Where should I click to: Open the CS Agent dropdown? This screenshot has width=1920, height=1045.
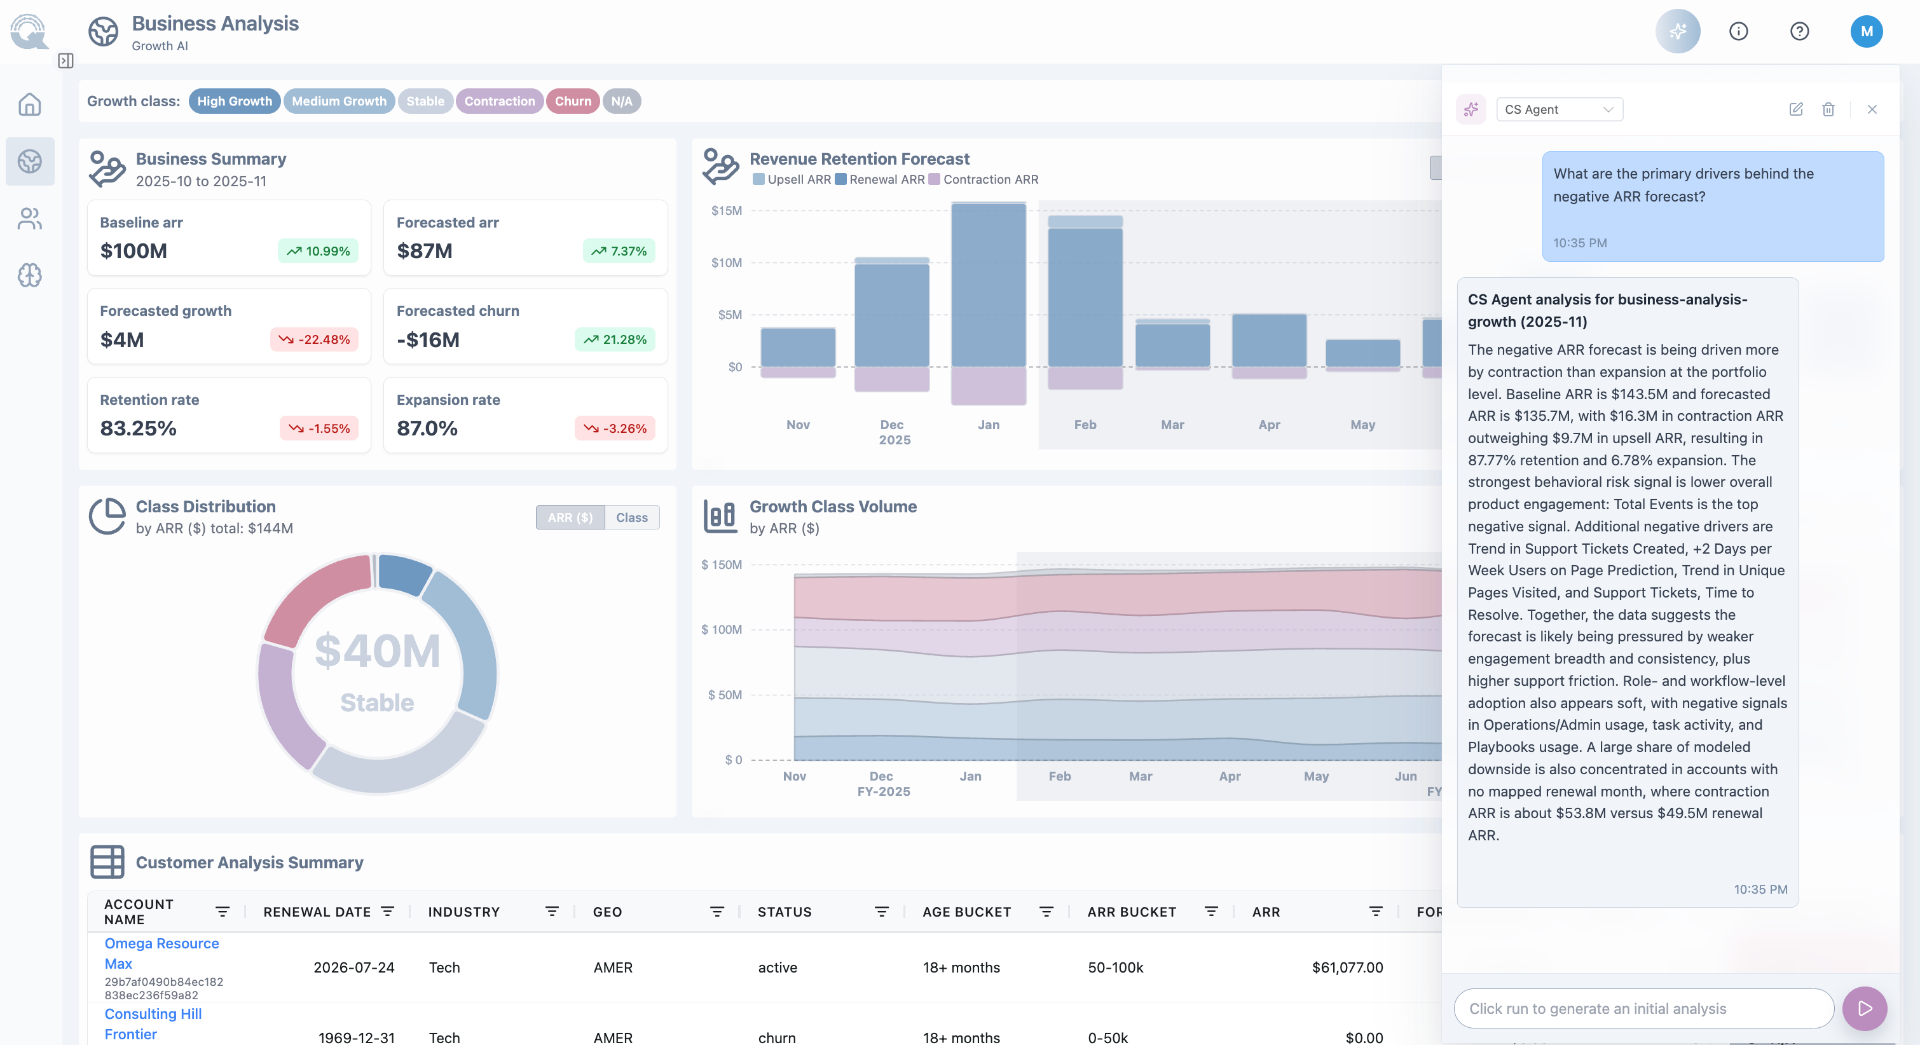click(x=1559, y=109)
